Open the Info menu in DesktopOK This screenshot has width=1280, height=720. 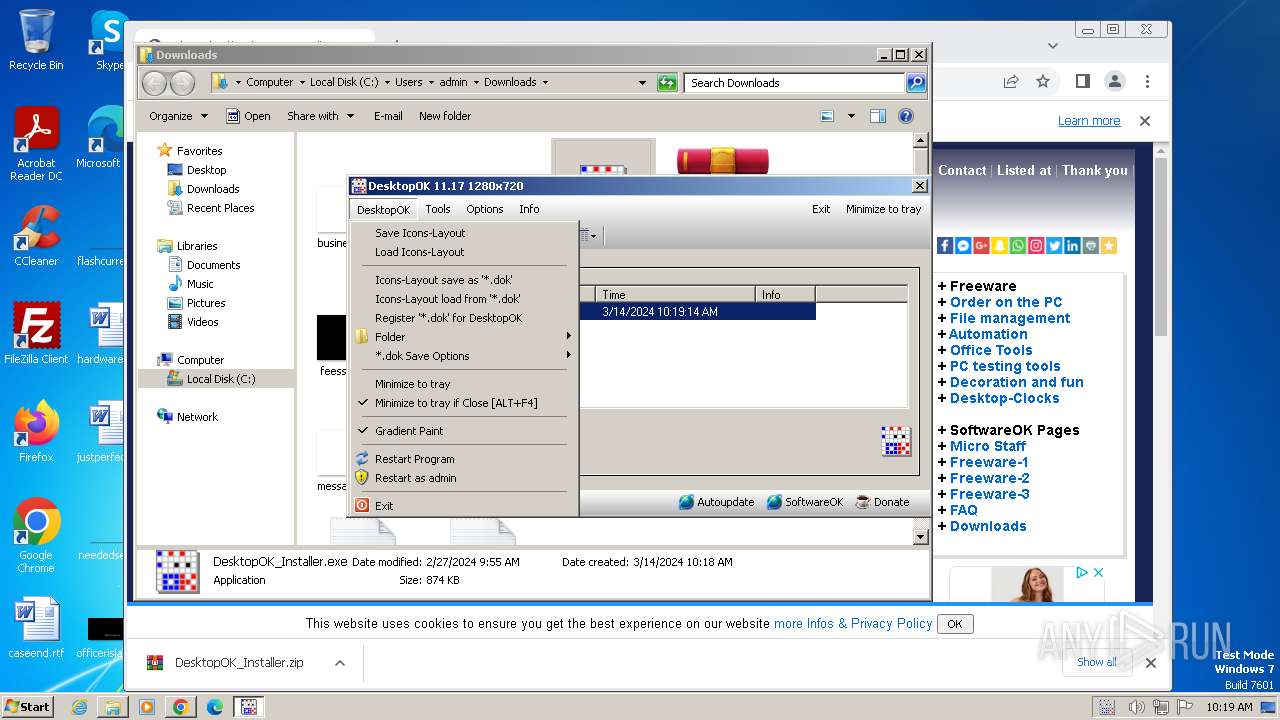(529, 209)
